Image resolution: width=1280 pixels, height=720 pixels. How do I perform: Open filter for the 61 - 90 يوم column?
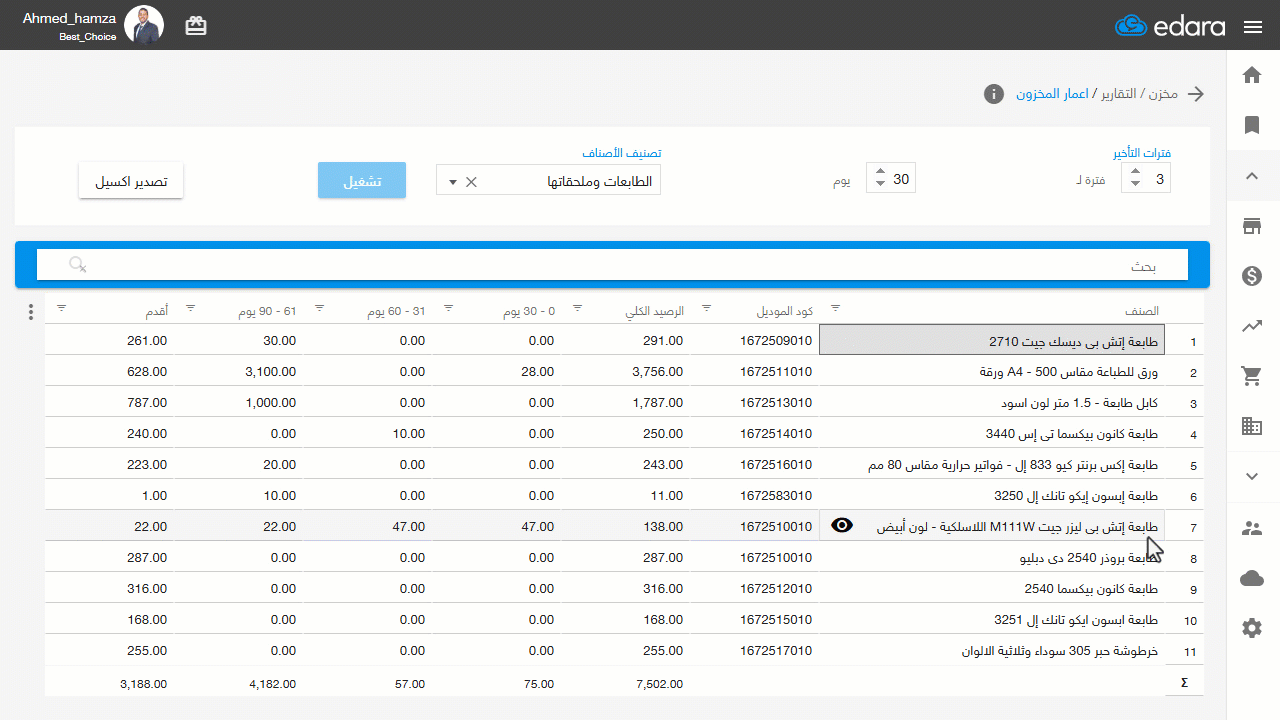[191, 308]
